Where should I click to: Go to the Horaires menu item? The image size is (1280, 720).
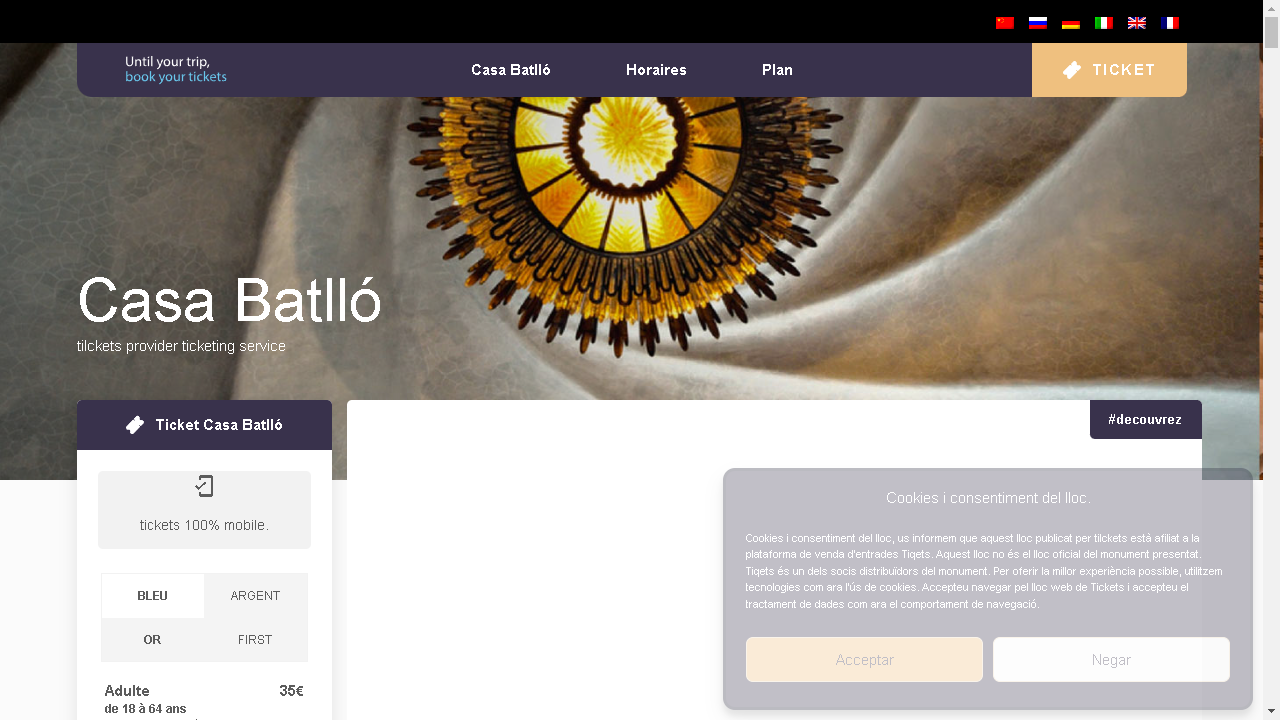pos(656,70)
